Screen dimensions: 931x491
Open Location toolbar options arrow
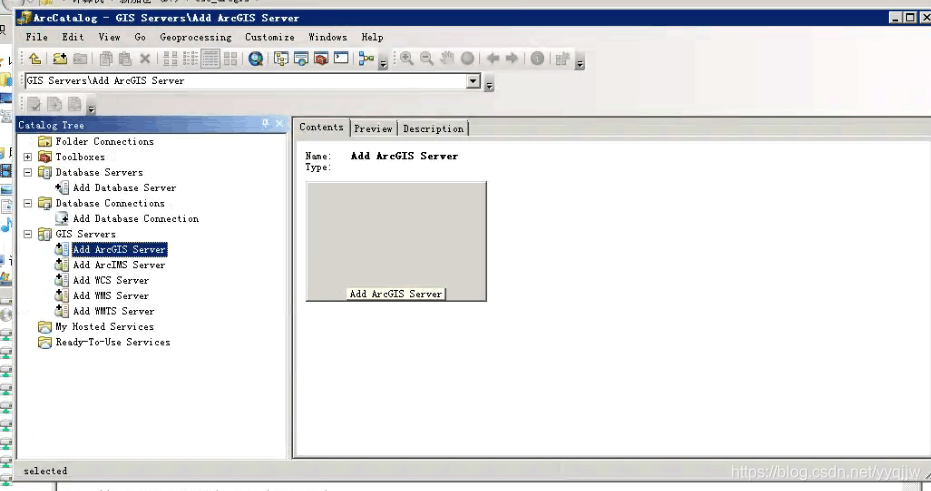(489, 85)
